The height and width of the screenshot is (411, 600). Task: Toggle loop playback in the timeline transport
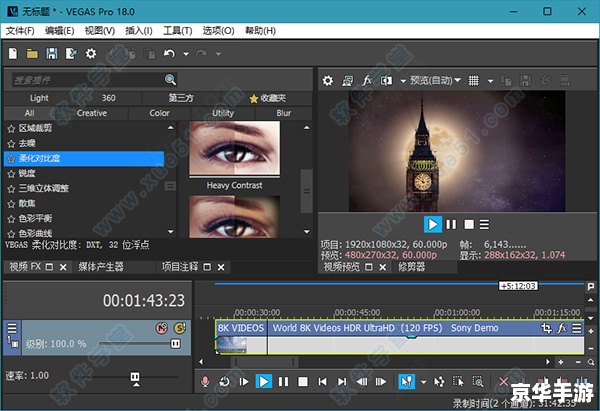tap(224, 382)
